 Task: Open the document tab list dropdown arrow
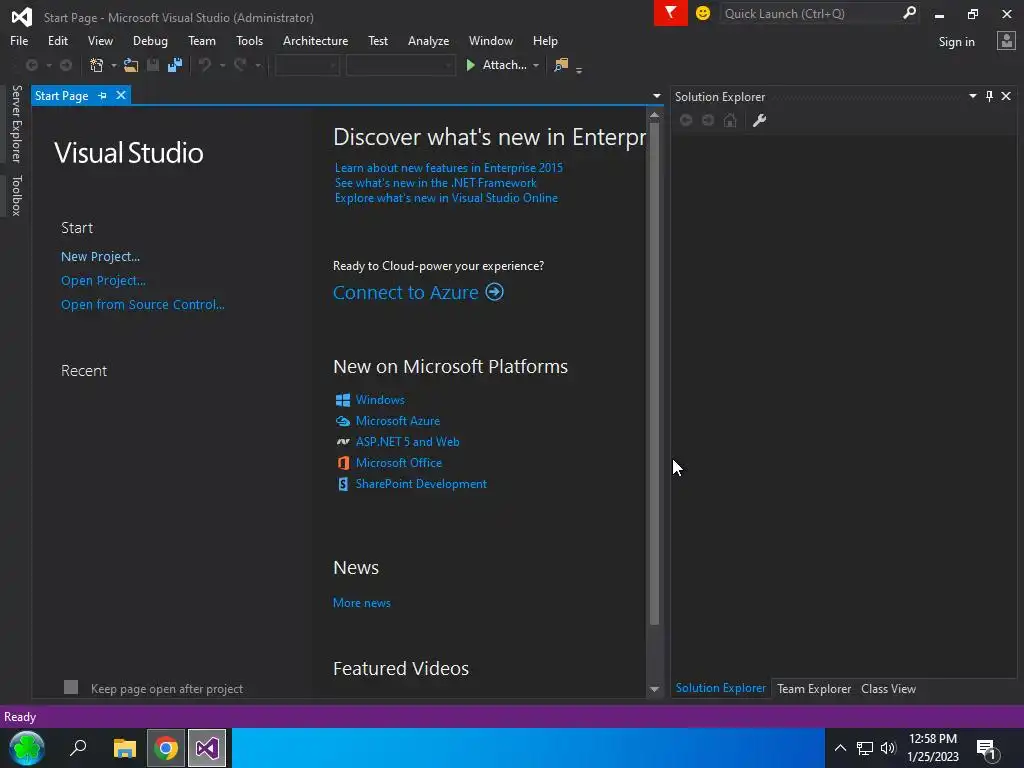tap(656, 96)
